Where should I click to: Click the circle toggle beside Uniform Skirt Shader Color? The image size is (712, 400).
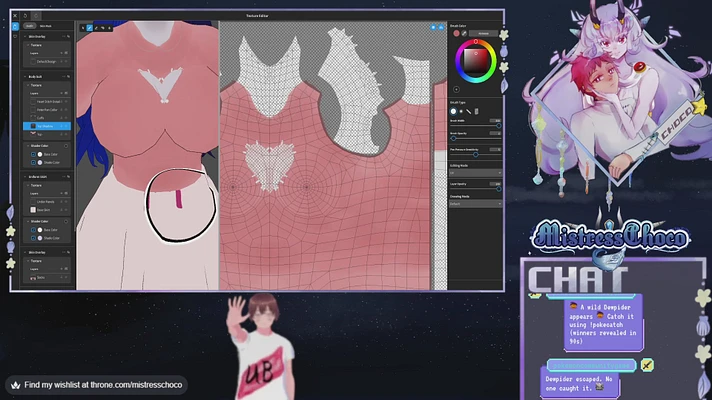point(66,221)
